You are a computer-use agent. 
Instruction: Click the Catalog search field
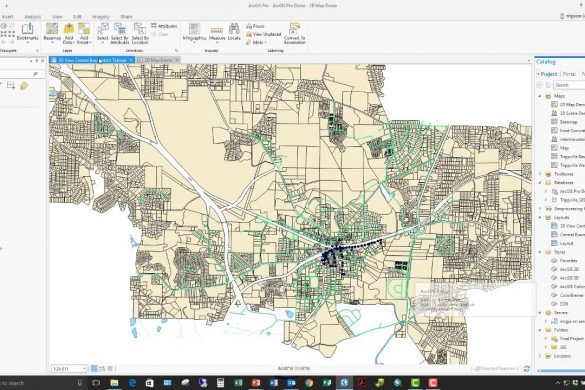569,85
